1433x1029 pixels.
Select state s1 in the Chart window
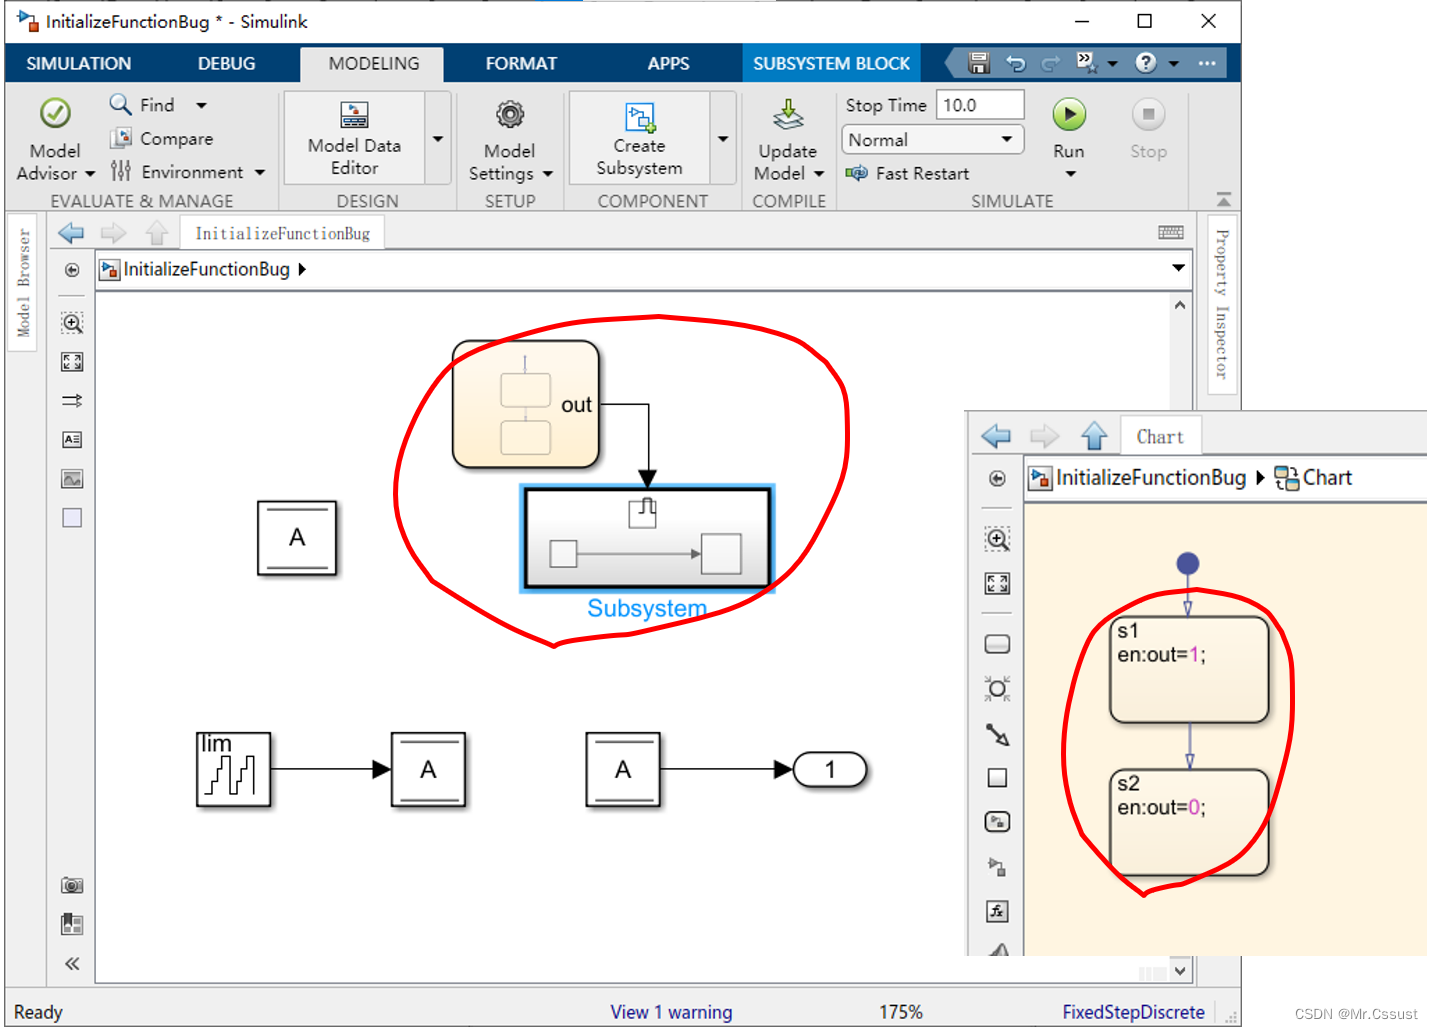tap(1189, 670)
